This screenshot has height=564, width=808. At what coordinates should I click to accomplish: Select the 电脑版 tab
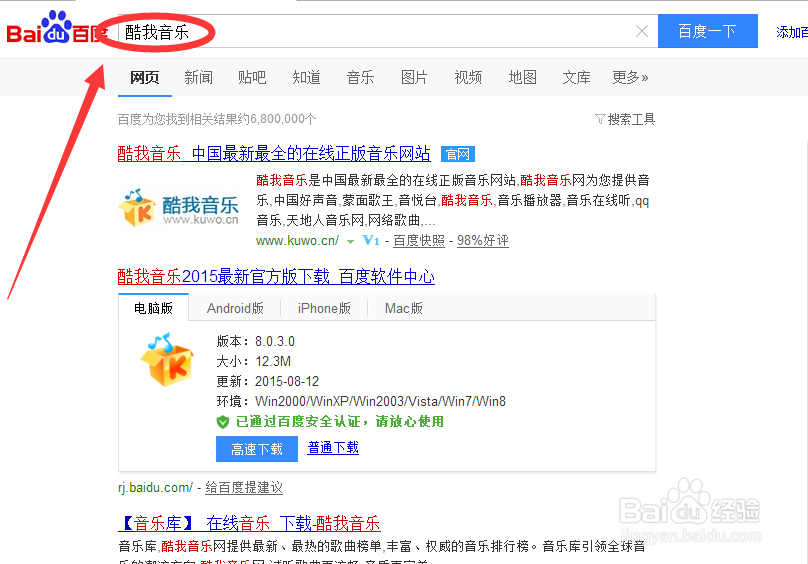pyautogui.click(x=154, y=308)
